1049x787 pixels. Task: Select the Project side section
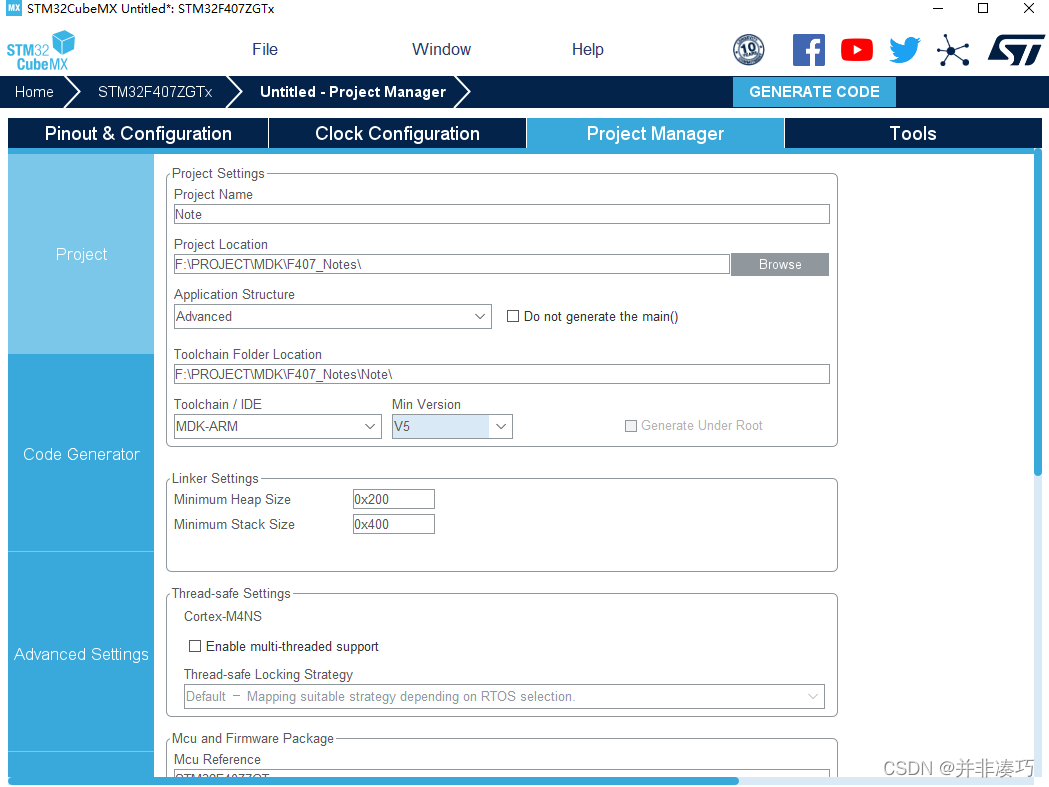coord(81,254)
